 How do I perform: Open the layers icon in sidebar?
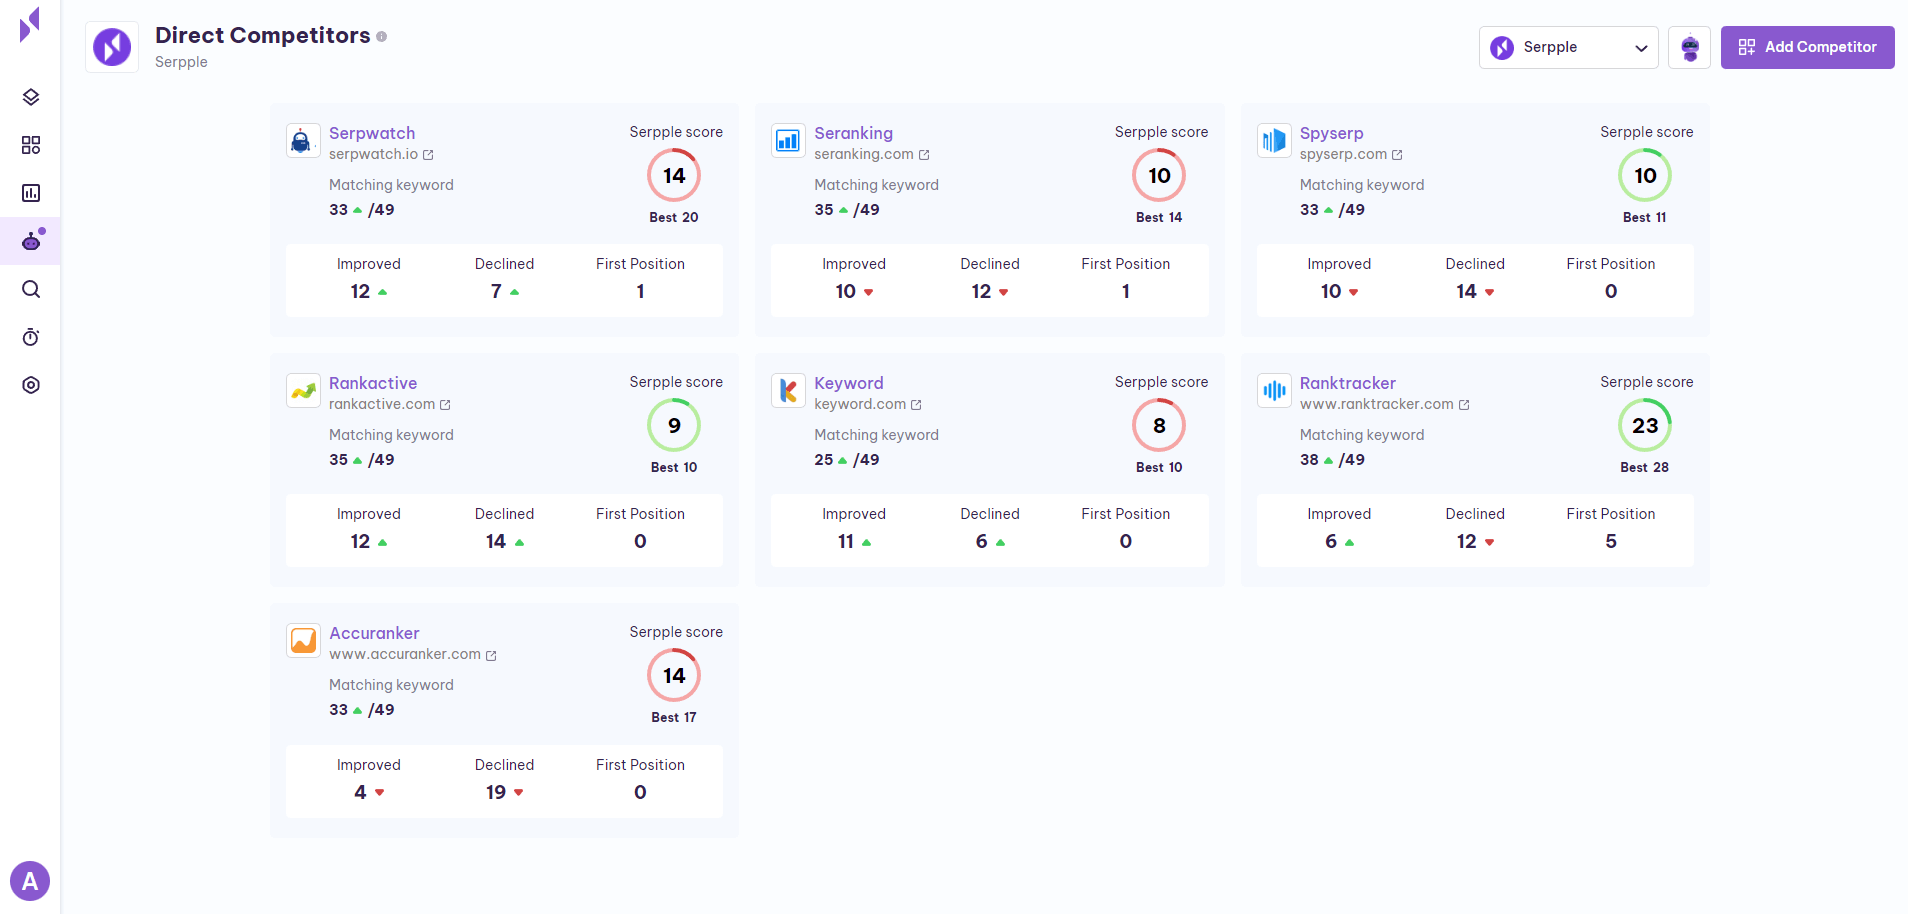click(31, 97)
